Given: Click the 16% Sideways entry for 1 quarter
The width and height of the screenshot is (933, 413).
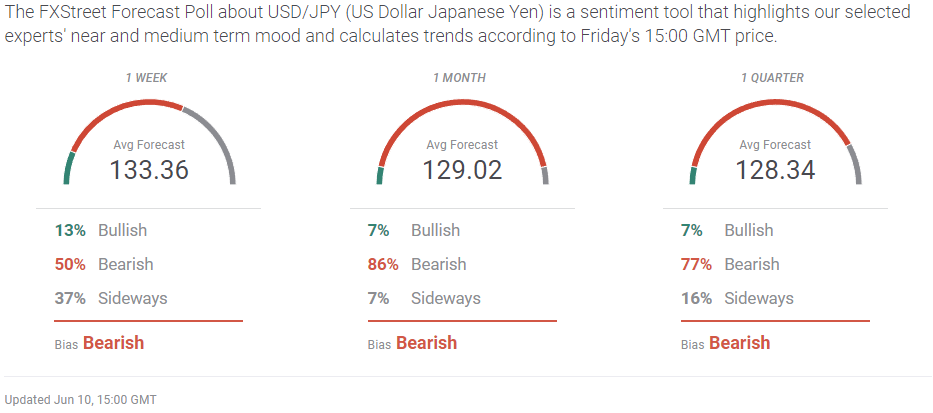Looking at the screenshot, I should 737,298.
